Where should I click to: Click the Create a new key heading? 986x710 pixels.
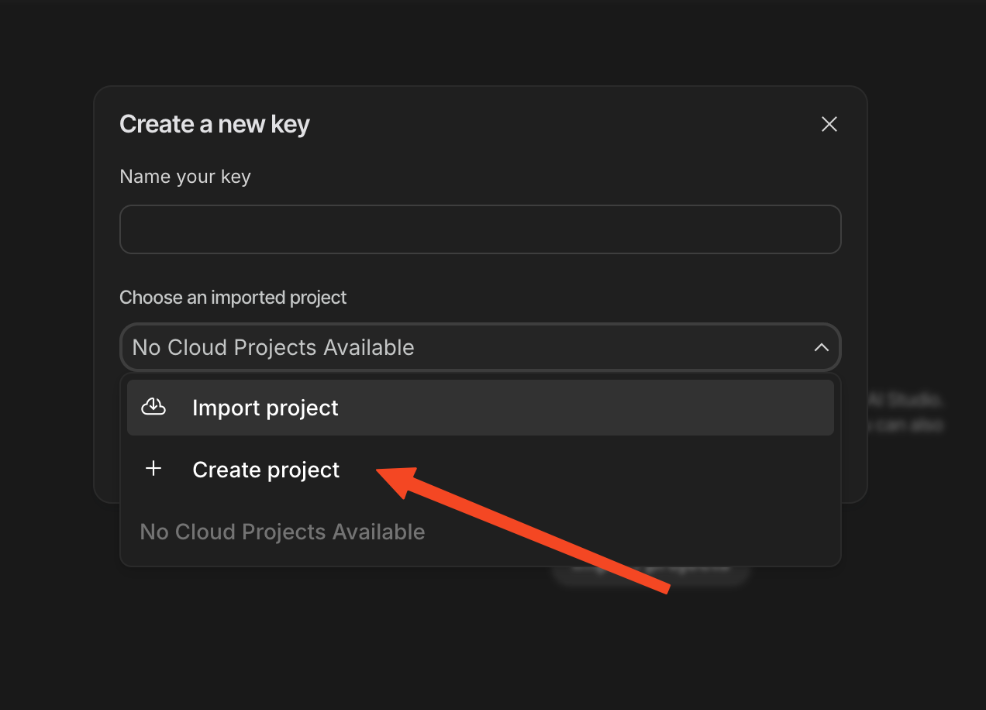[x=214, y=124]
